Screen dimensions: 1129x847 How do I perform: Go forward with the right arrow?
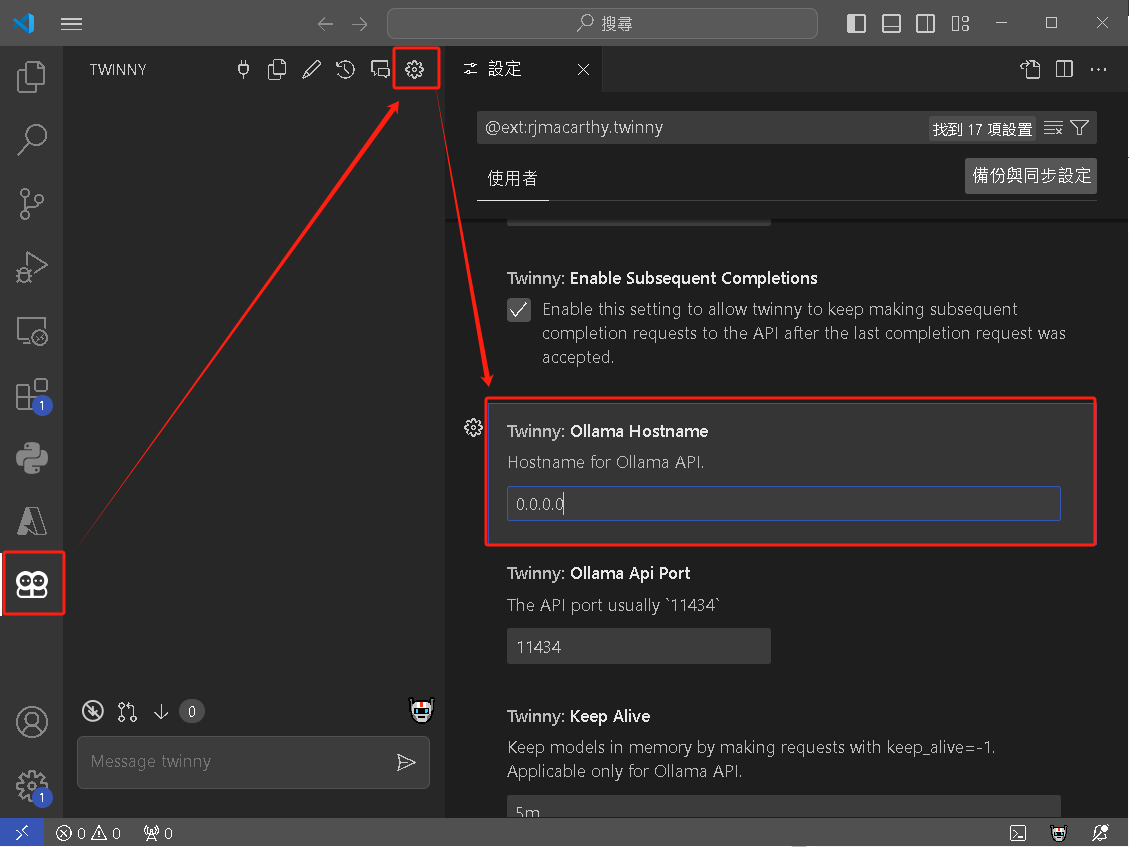360,24
